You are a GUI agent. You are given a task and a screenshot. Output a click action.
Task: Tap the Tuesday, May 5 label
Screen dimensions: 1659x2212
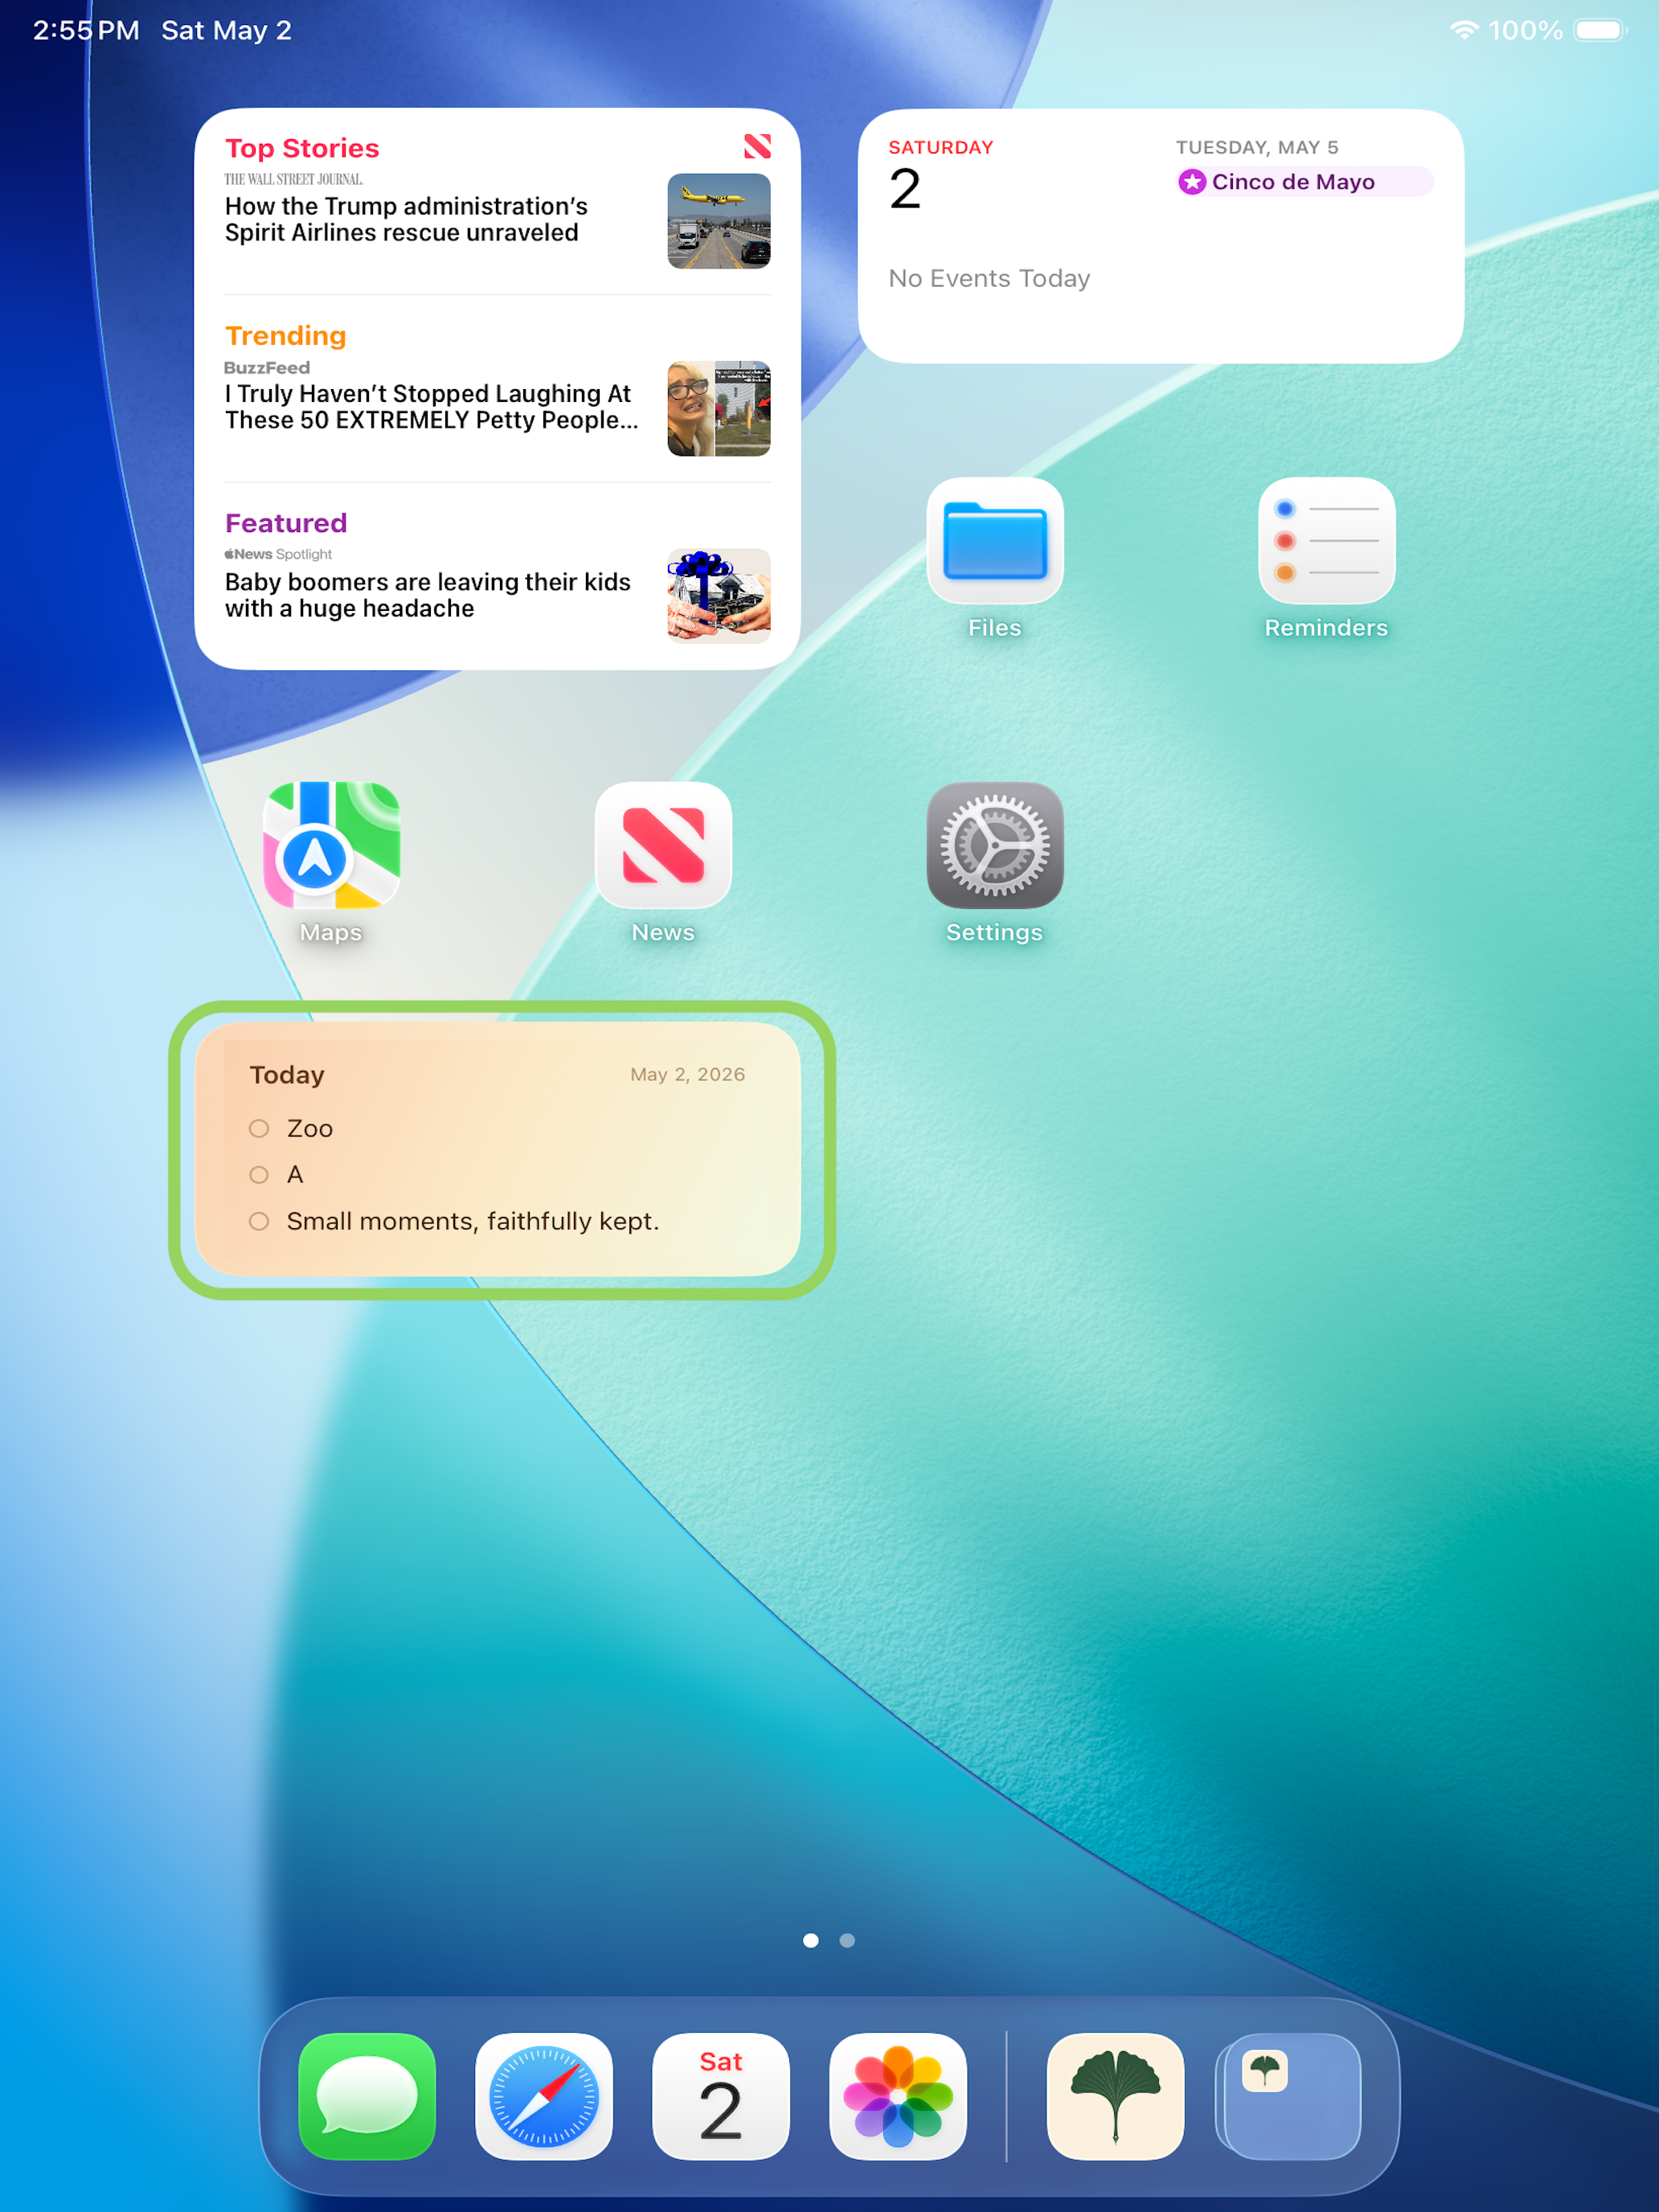pyautogui.click(x=1257, y=147)
